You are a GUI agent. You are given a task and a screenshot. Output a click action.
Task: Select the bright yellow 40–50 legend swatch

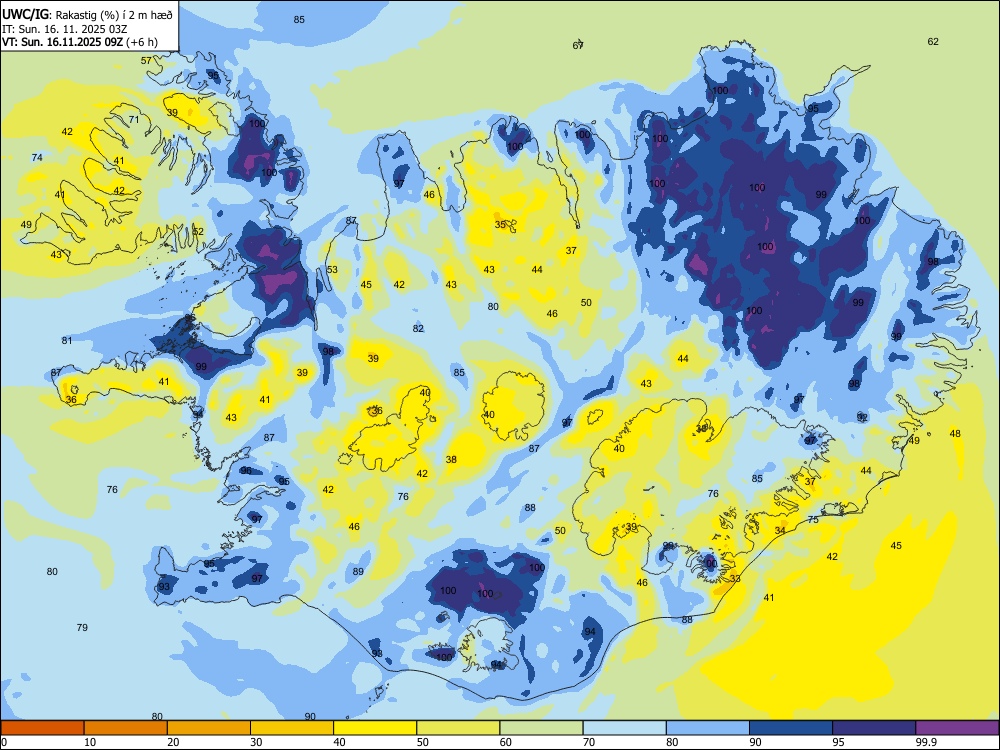(x=375, y=728)
